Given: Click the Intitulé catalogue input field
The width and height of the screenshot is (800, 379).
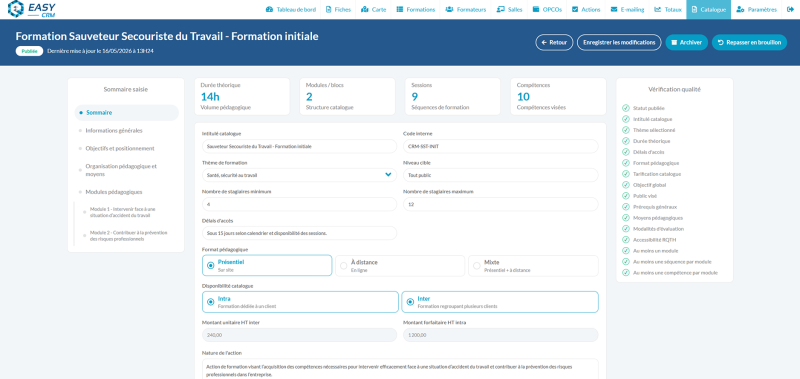Looking at the screenshot, I should pyautogui.click(x=299, y=146).
